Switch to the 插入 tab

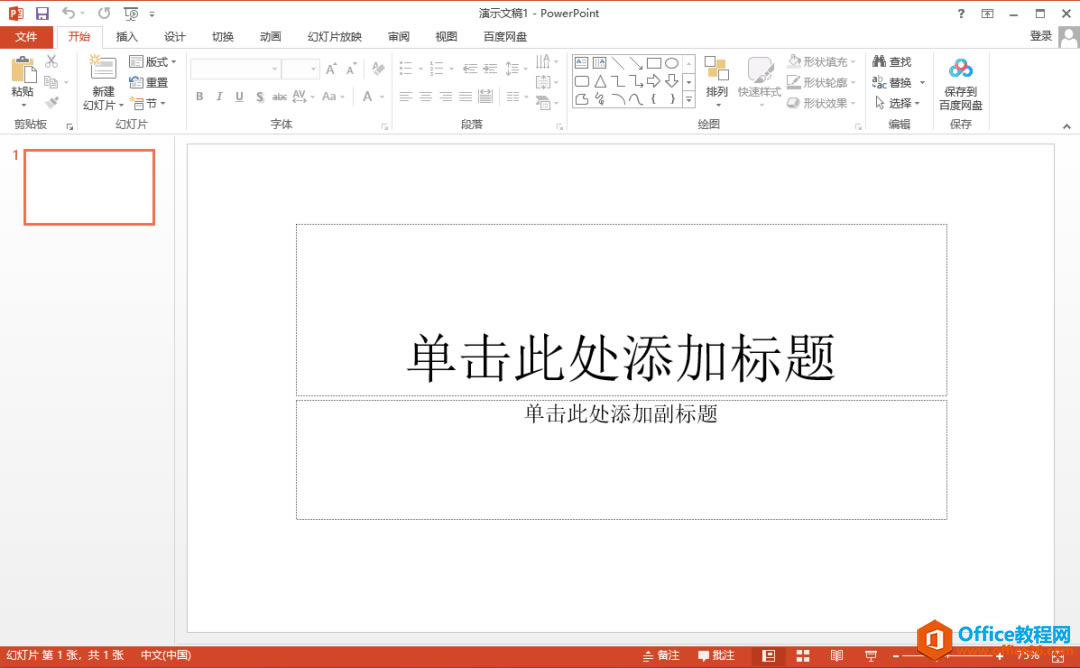coord(127,37)
